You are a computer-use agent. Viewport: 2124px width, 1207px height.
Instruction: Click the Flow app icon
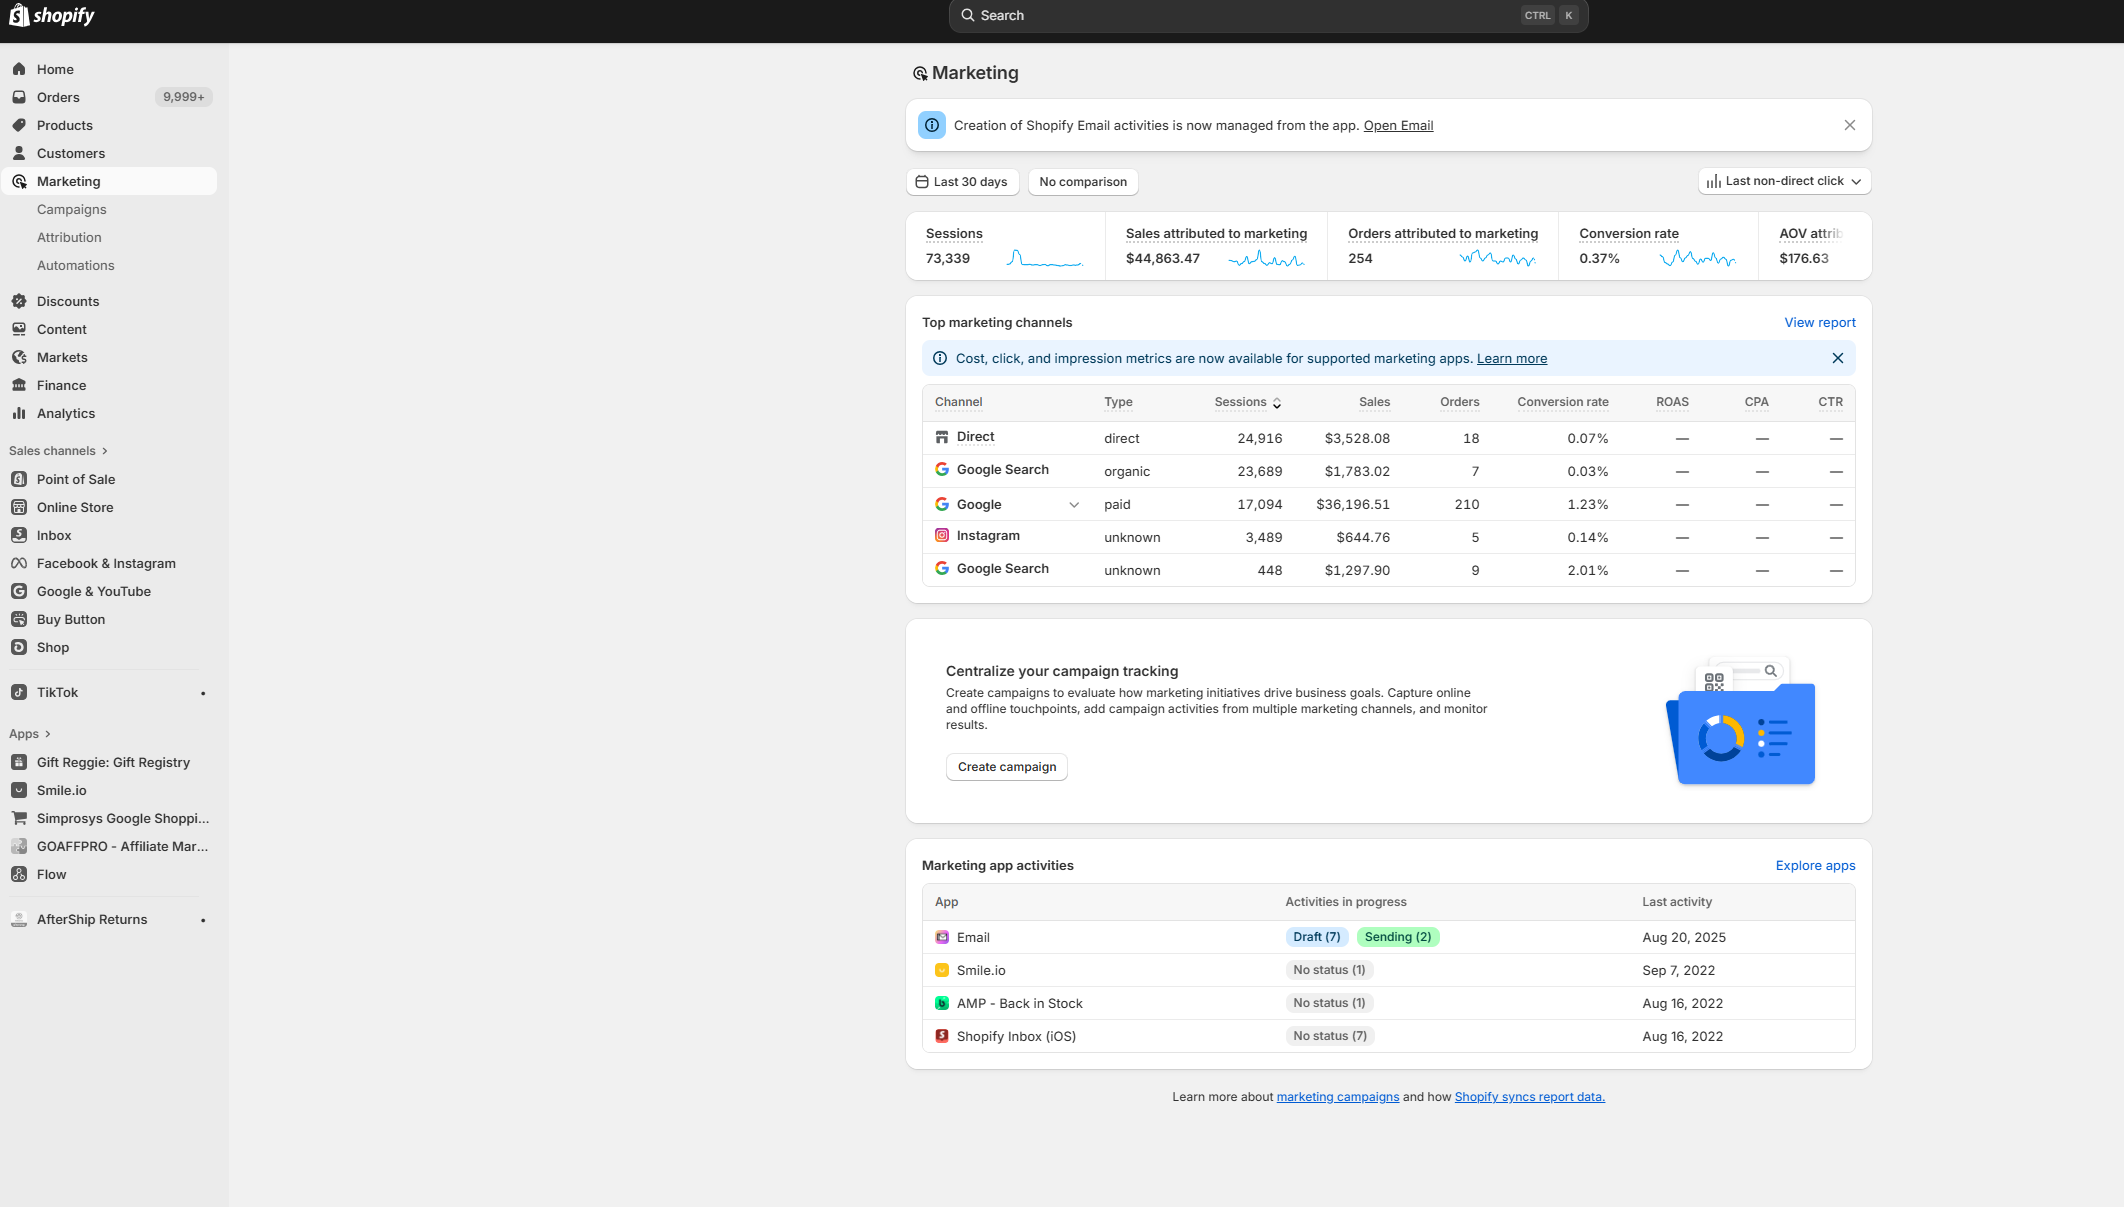[19, 874]
